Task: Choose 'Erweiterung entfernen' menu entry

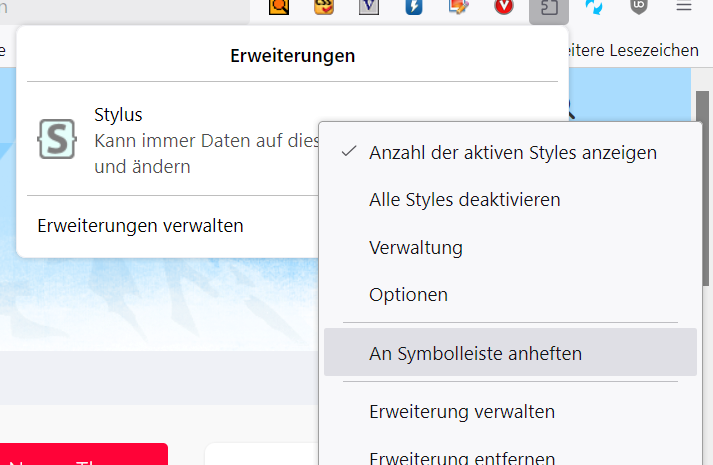Action: click(x=461, y=457)
